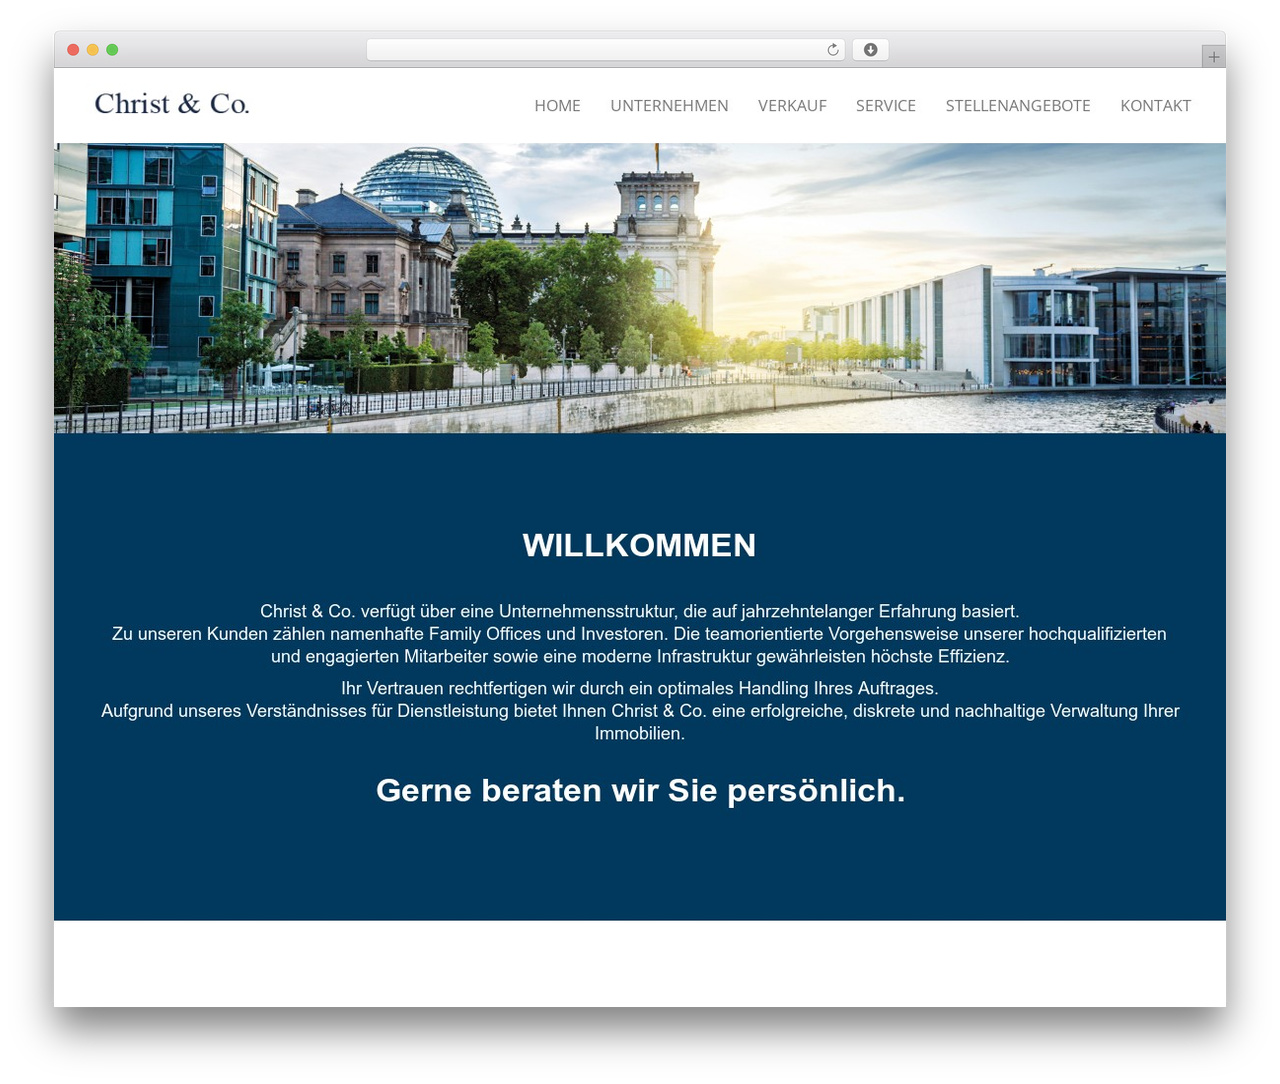Screen dimensions: 1280x1084
Task: Go to the KONTAKT page
Action: click(1155, 106)
